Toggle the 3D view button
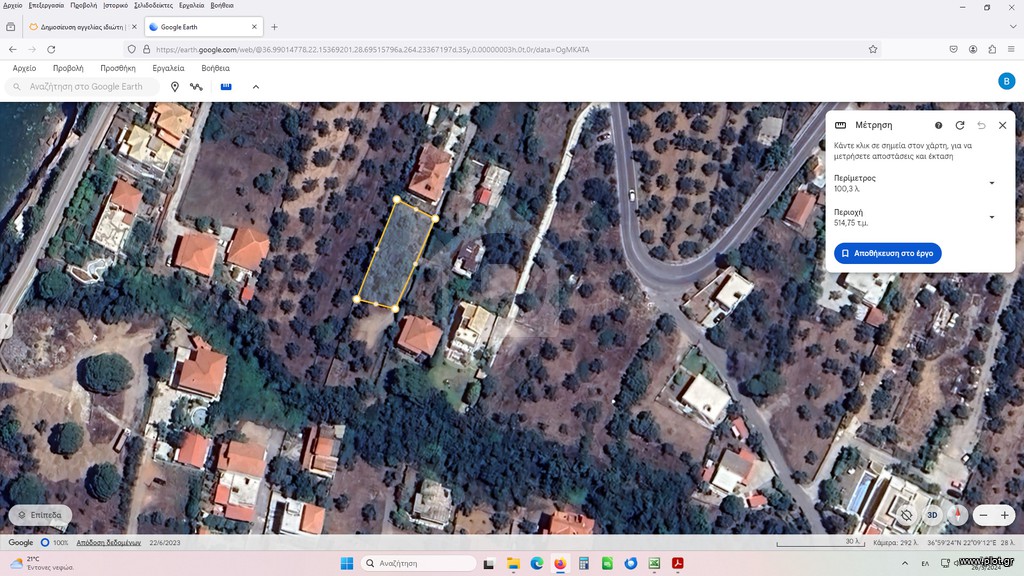Image resolution: width=1024 pixels, height=576 pixels. 932,515
